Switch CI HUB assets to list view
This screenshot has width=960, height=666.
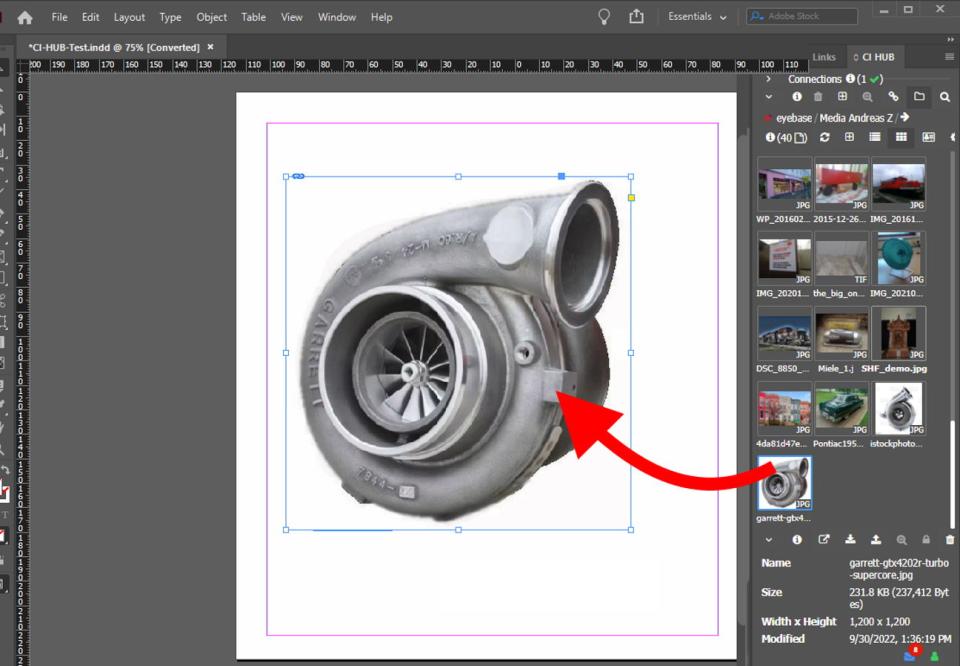pos(874,137)
